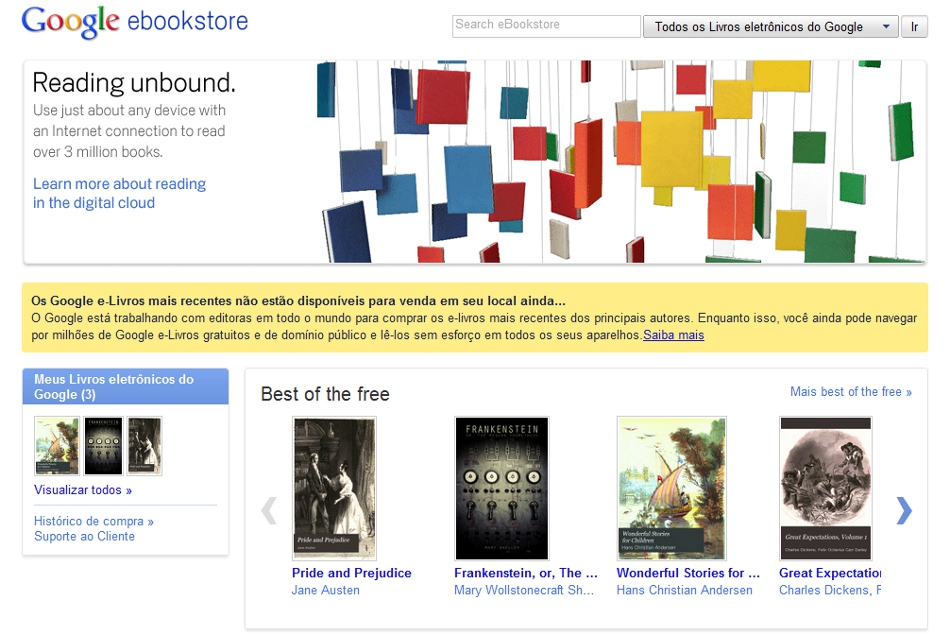This screenshot has width=950, height=635.
Task: Open the Great Expectations book cover
Action: point(825,488)
